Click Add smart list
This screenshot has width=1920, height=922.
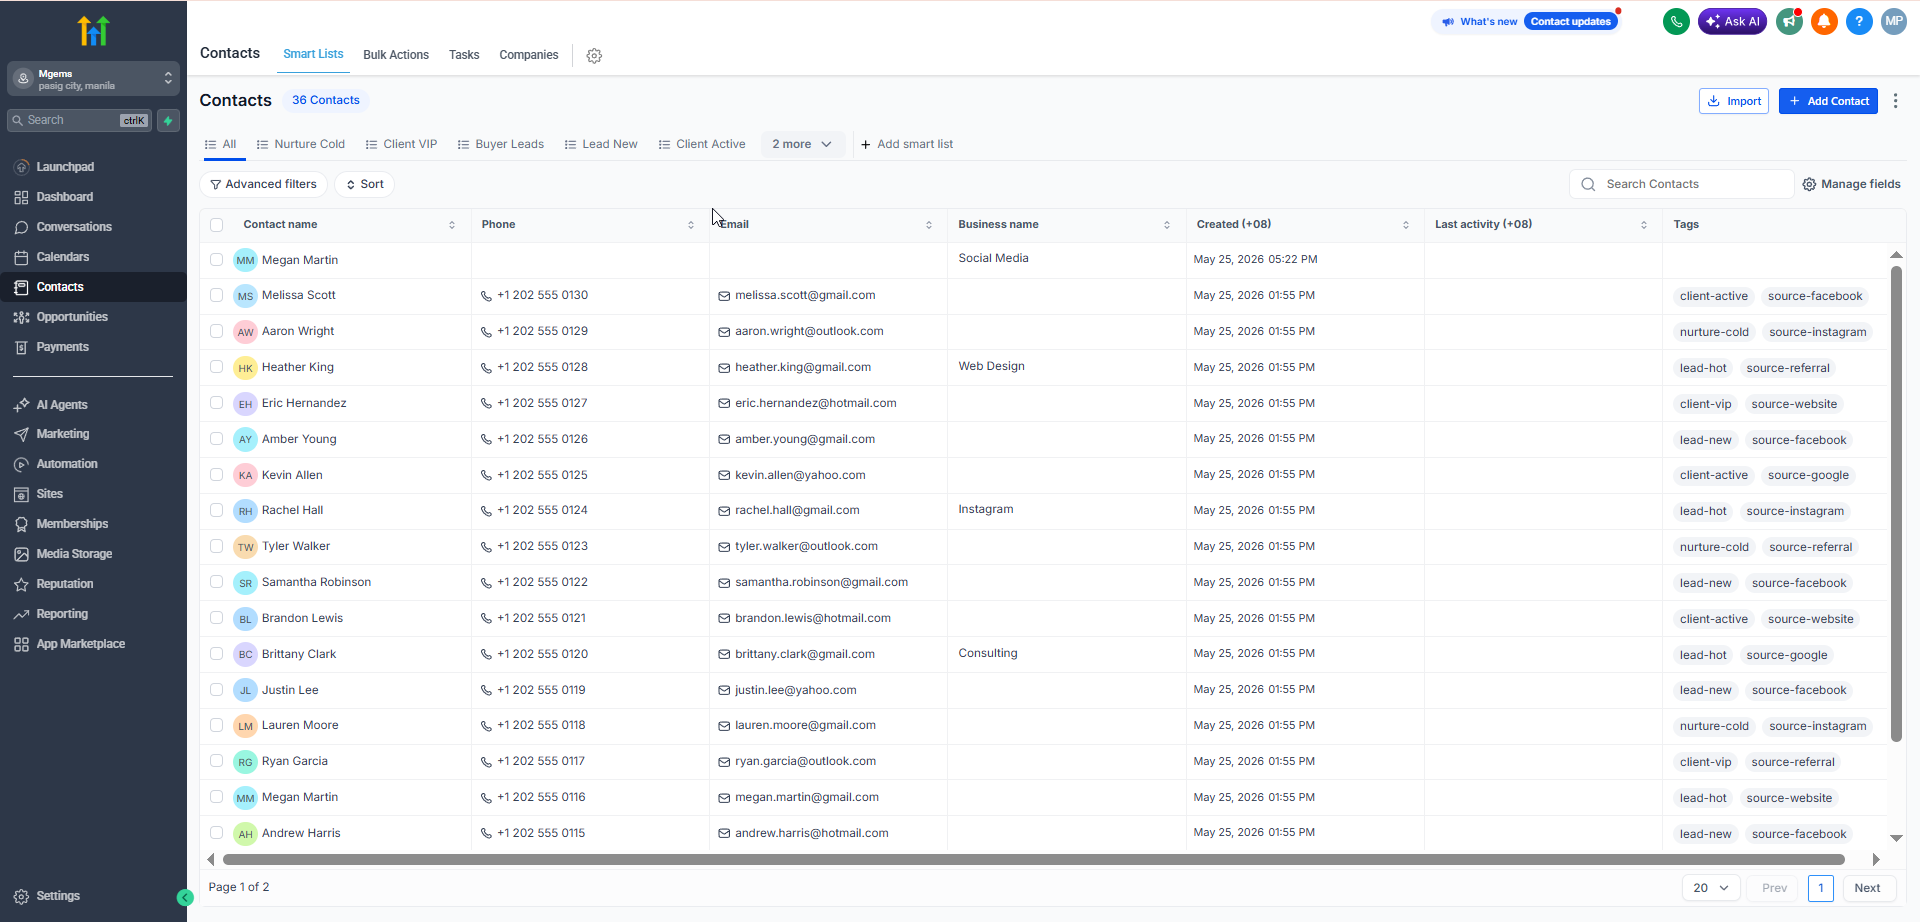[907, 144]
